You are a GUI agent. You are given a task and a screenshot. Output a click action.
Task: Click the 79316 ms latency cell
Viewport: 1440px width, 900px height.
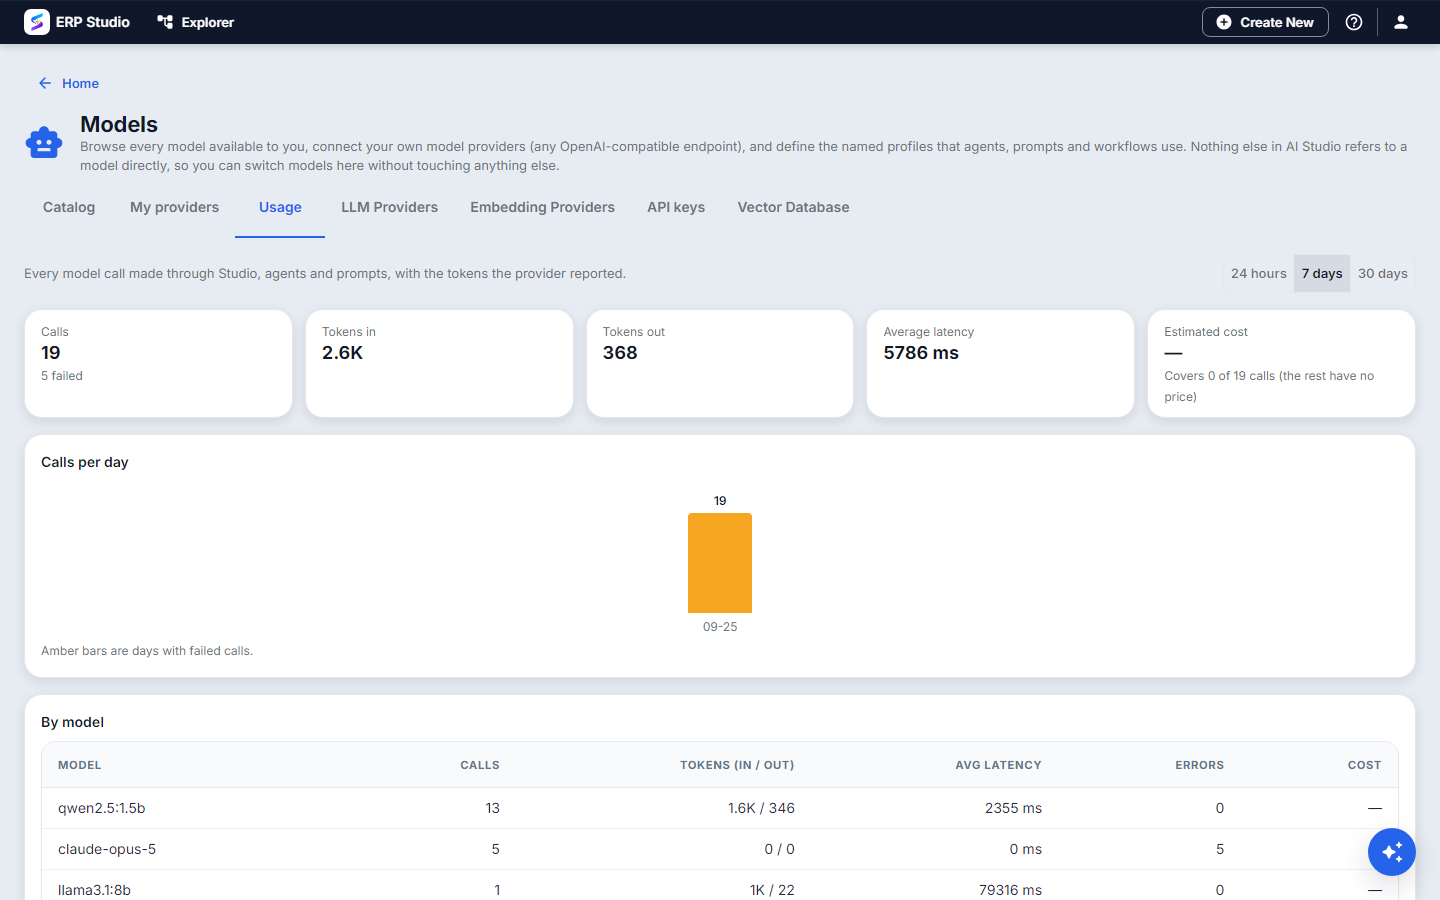(x=1010, y=890)
